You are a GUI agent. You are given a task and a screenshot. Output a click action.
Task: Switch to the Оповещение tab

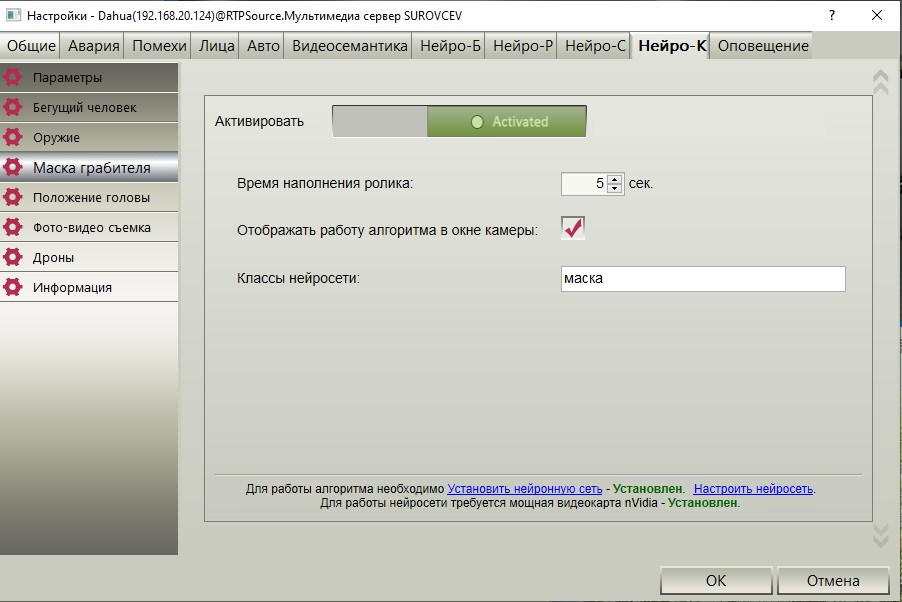(x=763, y=45)
